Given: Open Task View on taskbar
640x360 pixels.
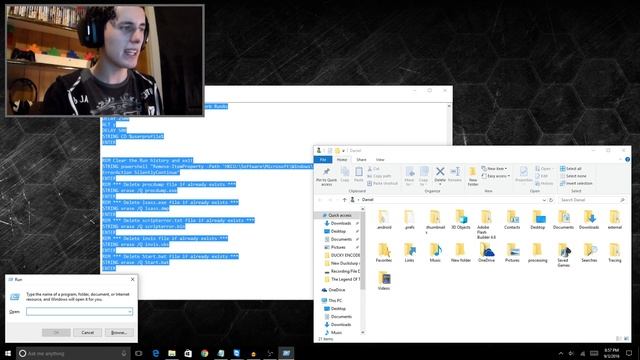Looking at the screenshot, I should tap(139, 353).
